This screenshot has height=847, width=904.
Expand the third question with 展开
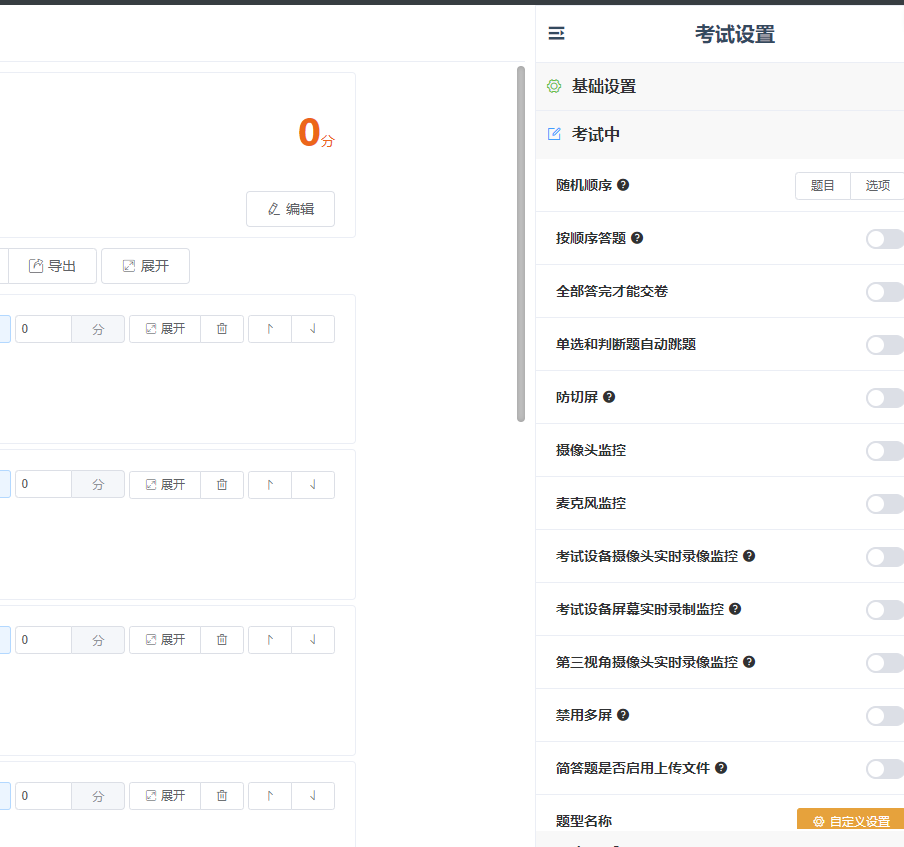(x=165, y=640)
